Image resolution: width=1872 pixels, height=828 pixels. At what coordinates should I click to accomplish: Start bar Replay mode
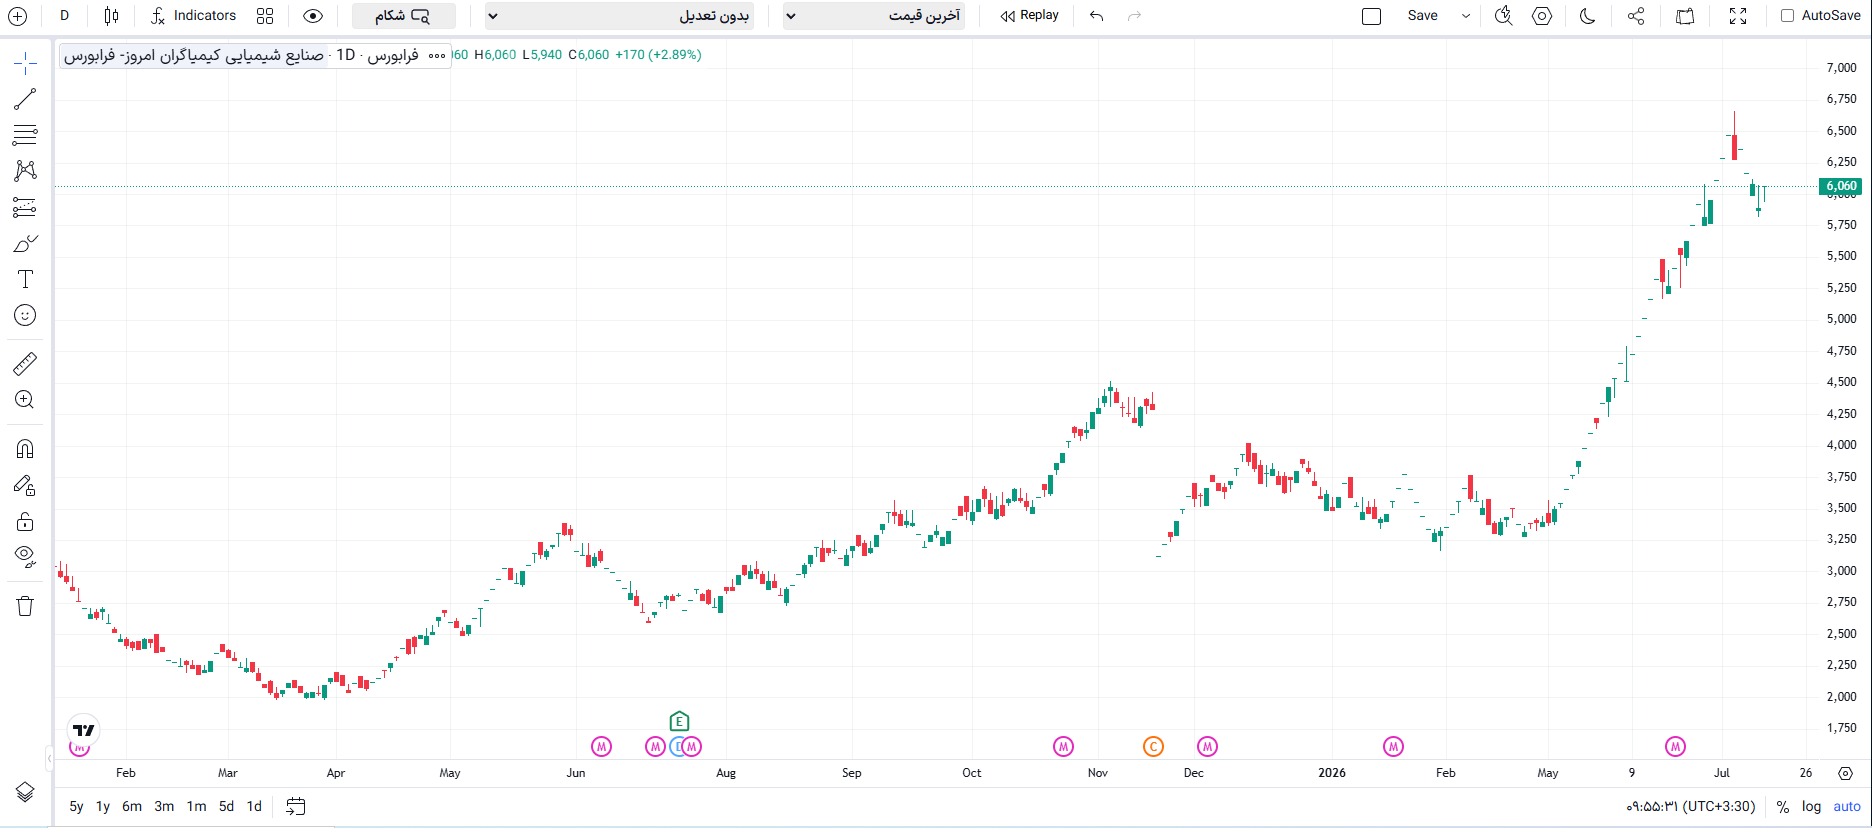[1029, 16]
